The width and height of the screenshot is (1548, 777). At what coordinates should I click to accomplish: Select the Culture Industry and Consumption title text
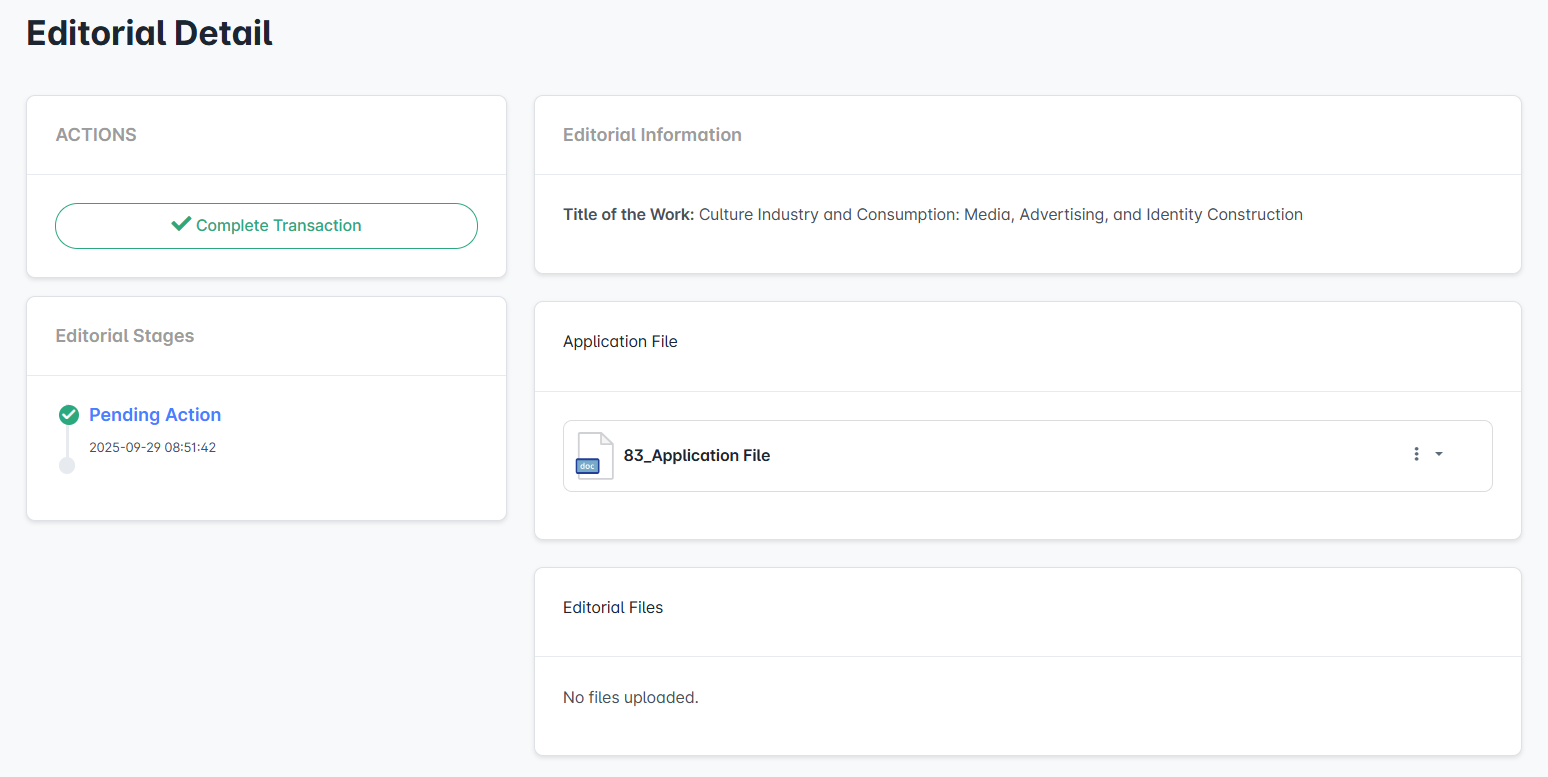(x=1000, y=215)
